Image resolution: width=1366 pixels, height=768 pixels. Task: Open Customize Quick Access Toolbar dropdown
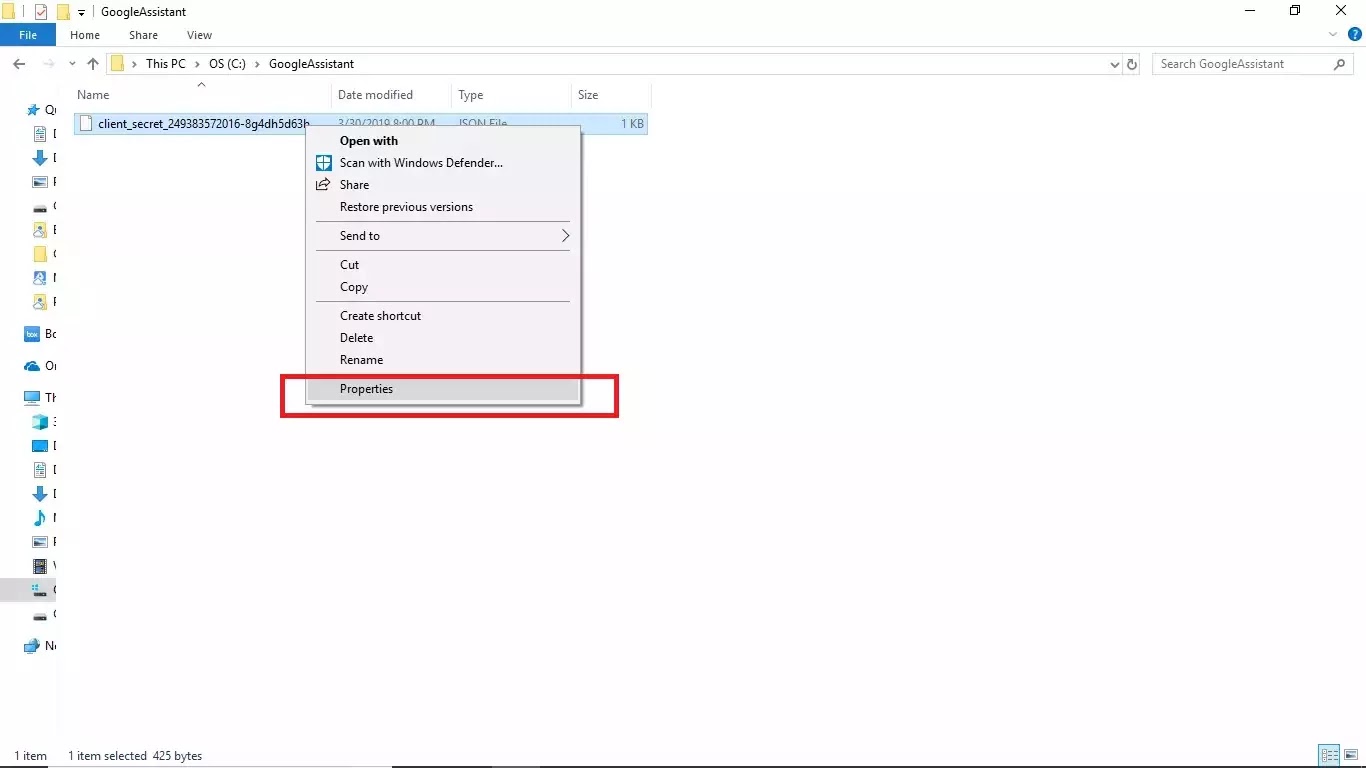click(82, 13)
